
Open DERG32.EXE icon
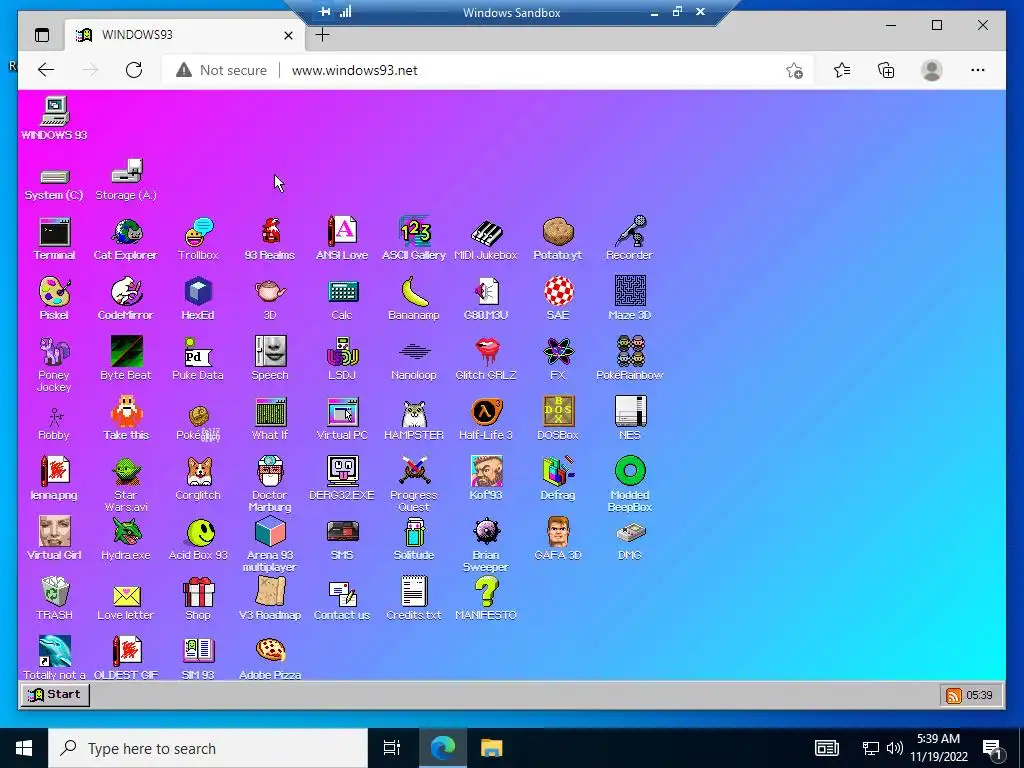[x=342, y=479]
